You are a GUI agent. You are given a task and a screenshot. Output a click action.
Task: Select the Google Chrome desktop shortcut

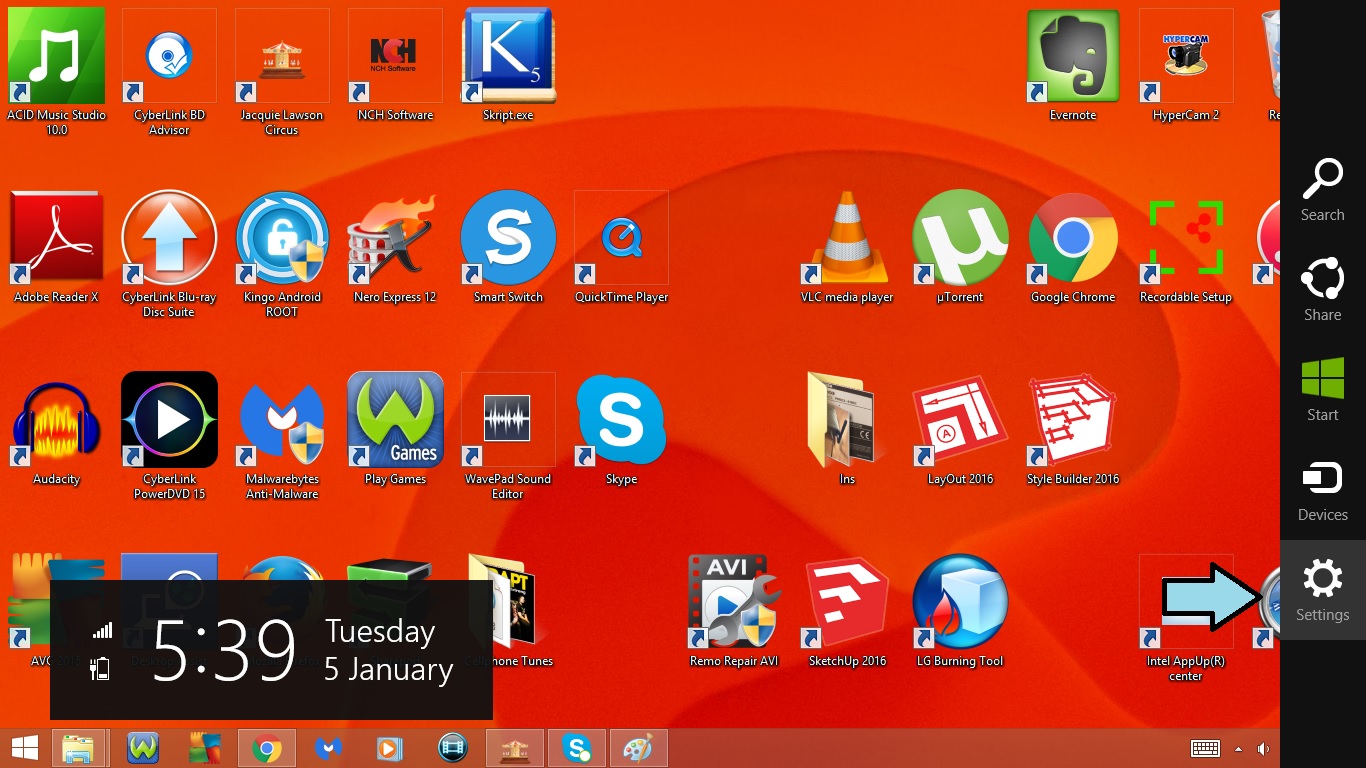[1073, 240]
